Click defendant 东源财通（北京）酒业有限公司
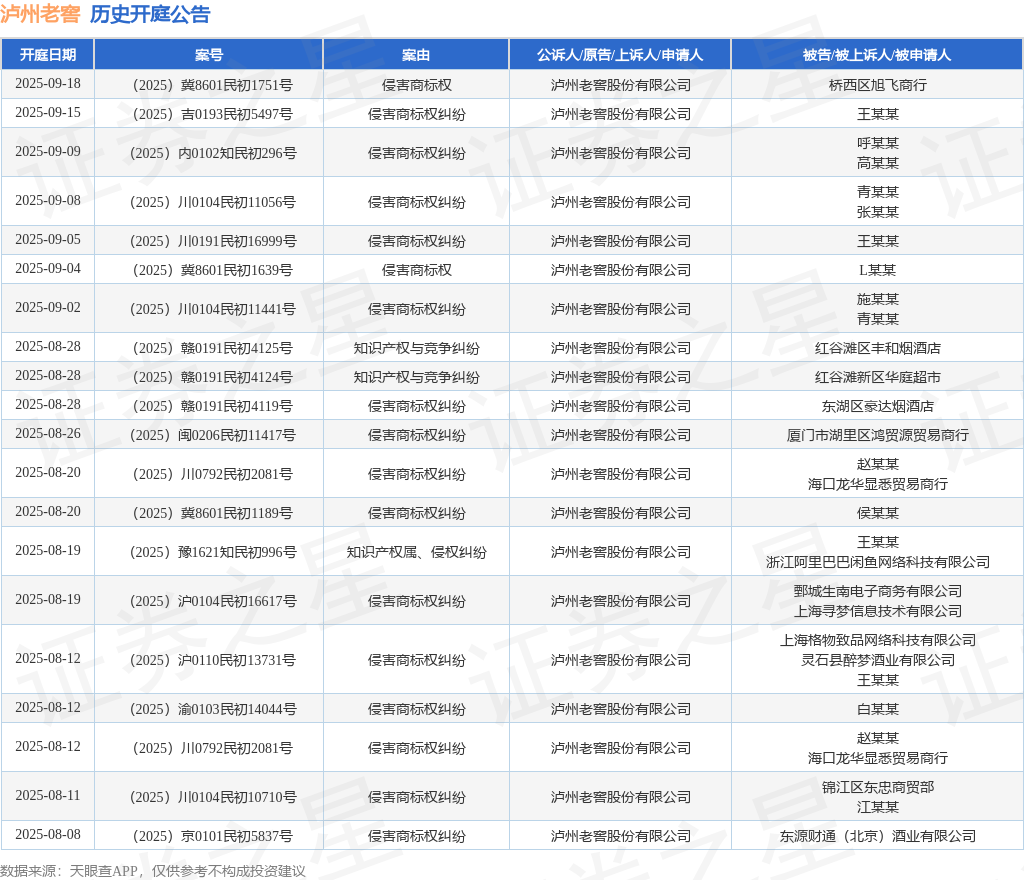This screenshot has height=880, width=1024. (x=877, y=836)
